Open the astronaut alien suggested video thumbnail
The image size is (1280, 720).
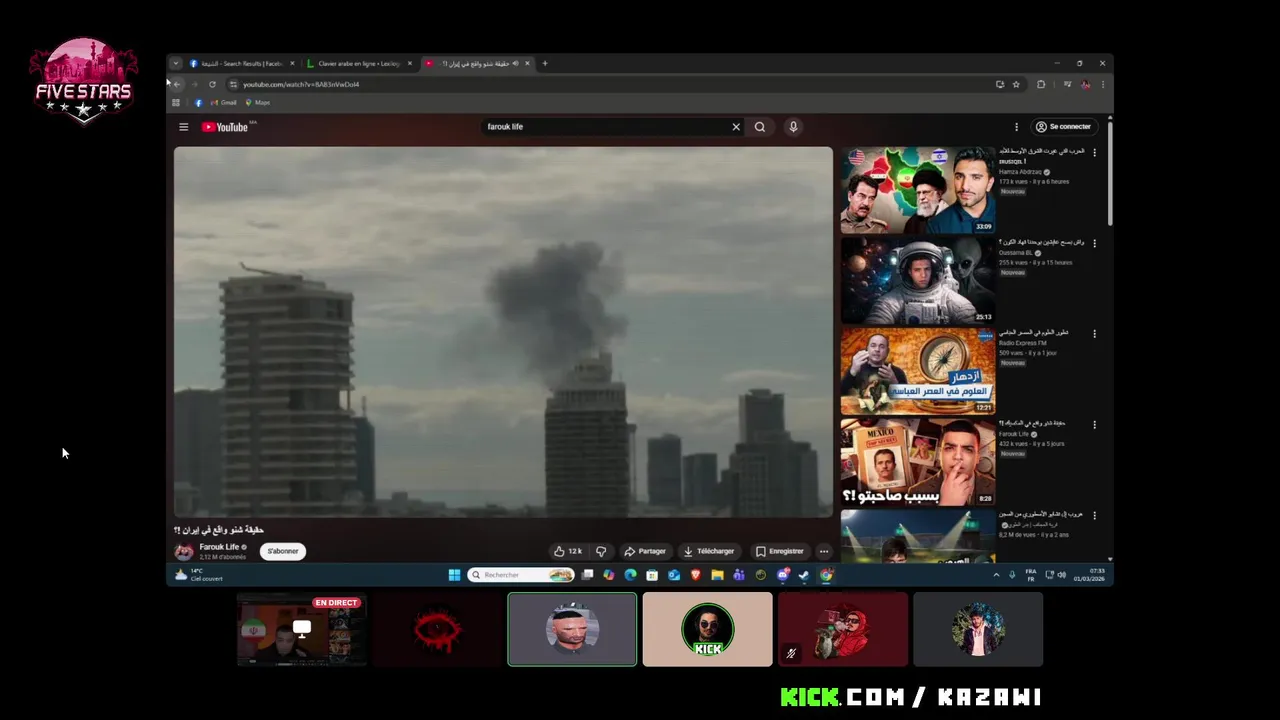coord(918,280)
